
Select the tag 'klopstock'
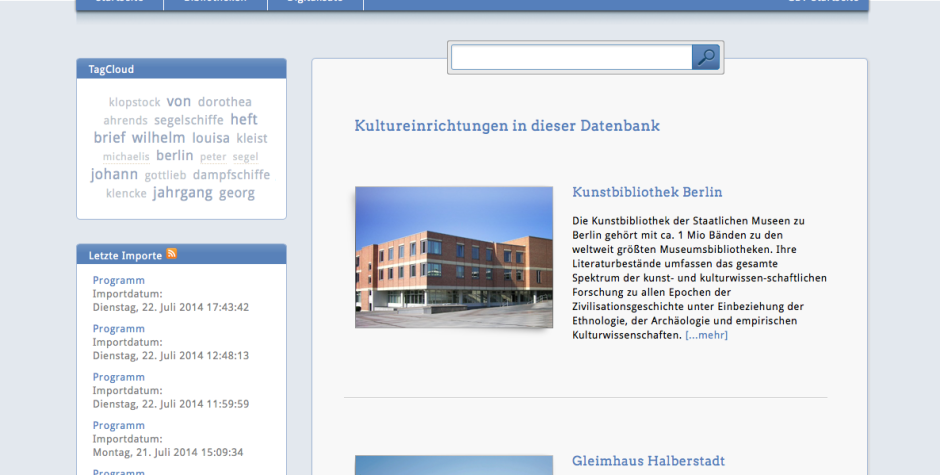pos(134,103)
